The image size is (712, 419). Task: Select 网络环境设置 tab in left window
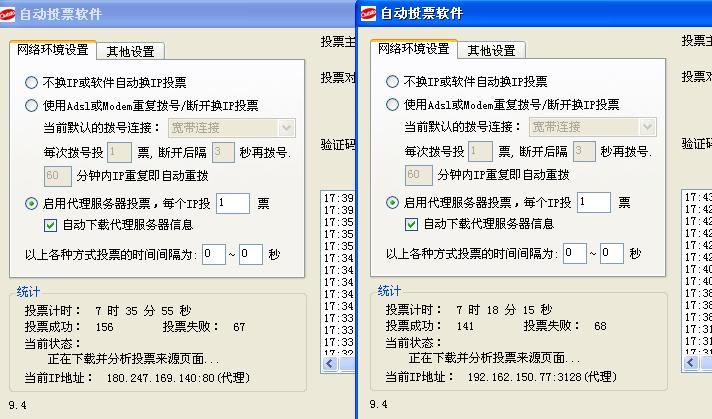coord(53,49)
